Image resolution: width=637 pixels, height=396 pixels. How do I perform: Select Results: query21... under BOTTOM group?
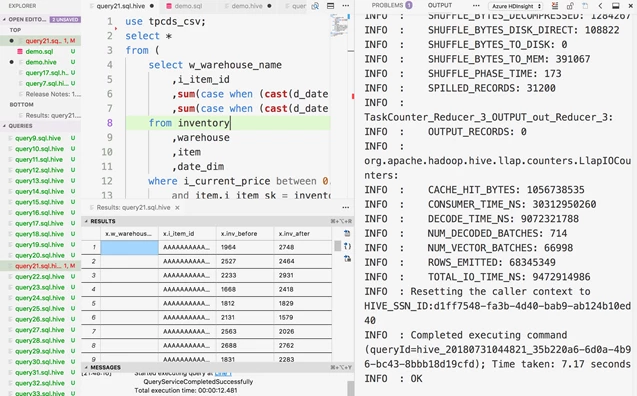(41, 115)
